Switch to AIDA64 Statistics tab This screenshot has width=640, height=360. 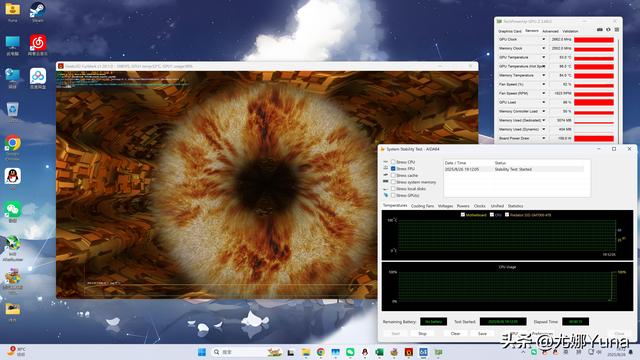pyautogui.click(x=516, y=206)
